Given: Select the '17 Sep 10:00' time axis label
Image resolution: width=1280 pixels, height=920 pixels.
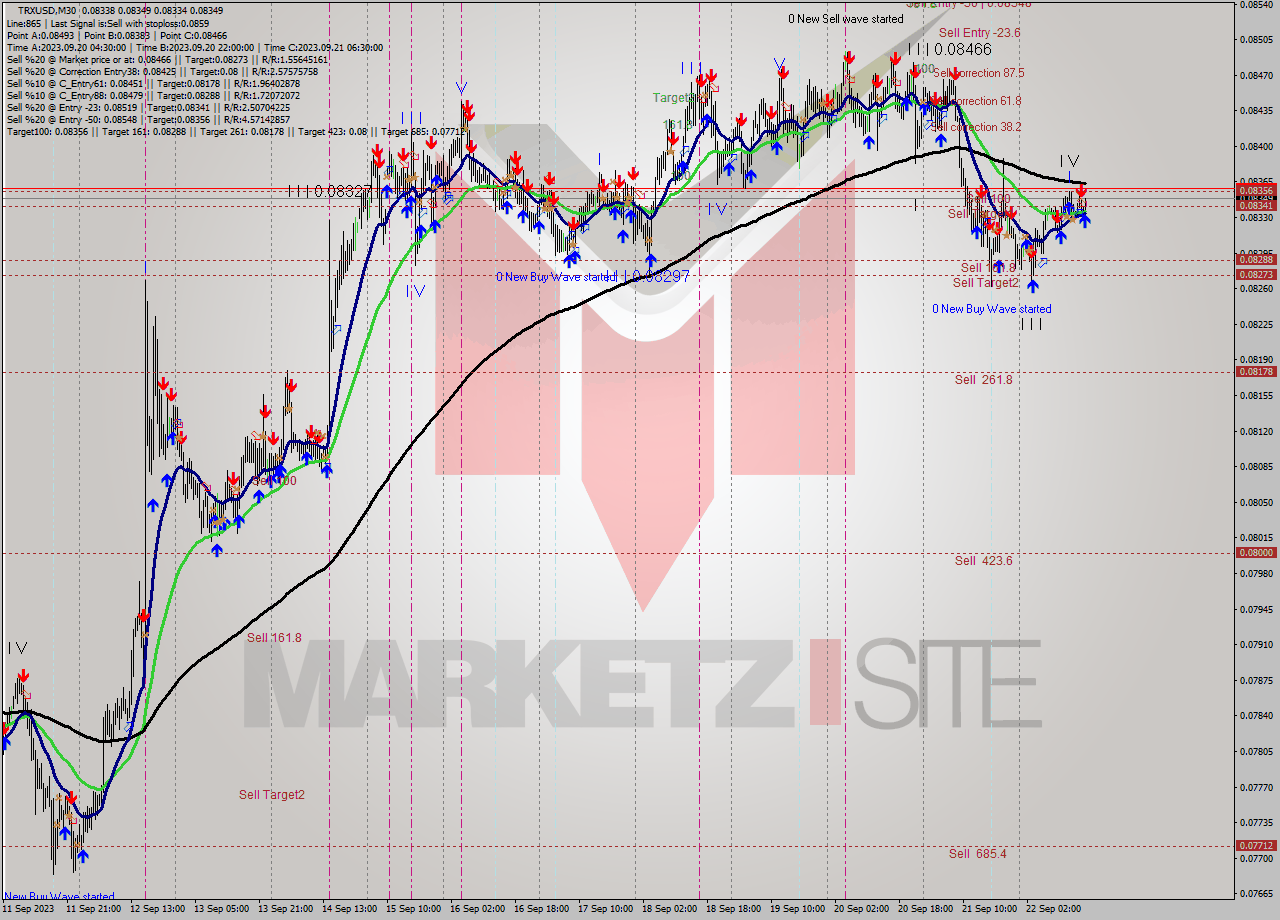Looking at the screenshot, I should 606,910.
